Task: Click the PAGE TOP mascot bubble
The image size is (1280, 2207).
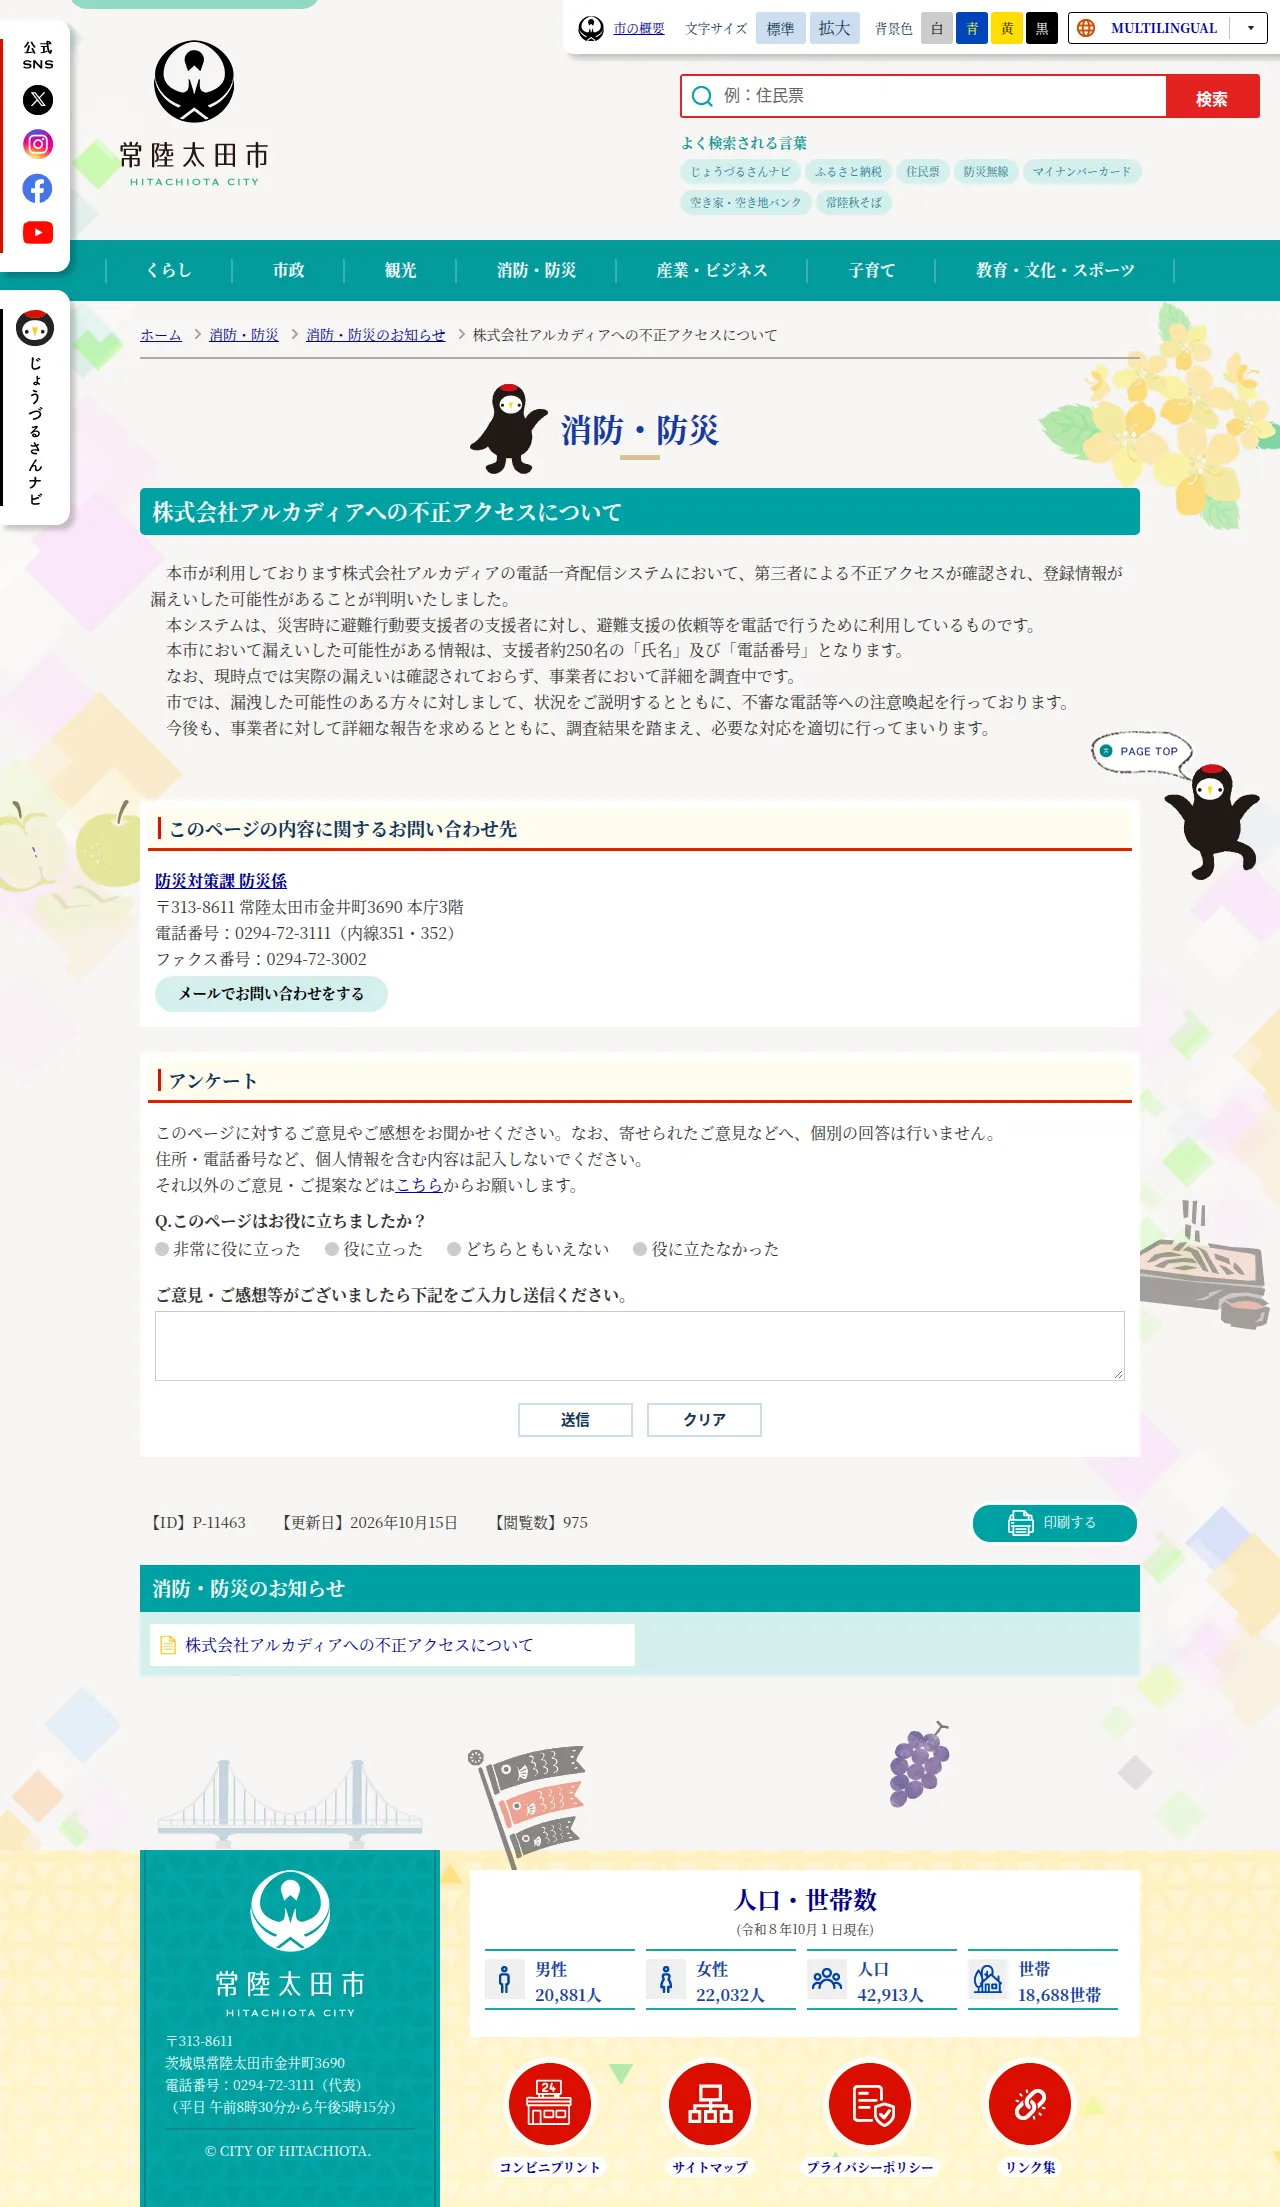Action: pyautogui.click(x=1141, y=751)
